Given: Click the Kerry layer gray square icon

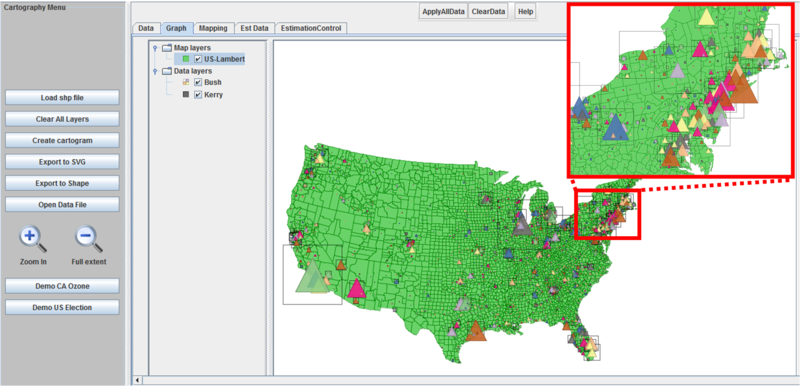Looking at the screenshot, I should [186, 94].
